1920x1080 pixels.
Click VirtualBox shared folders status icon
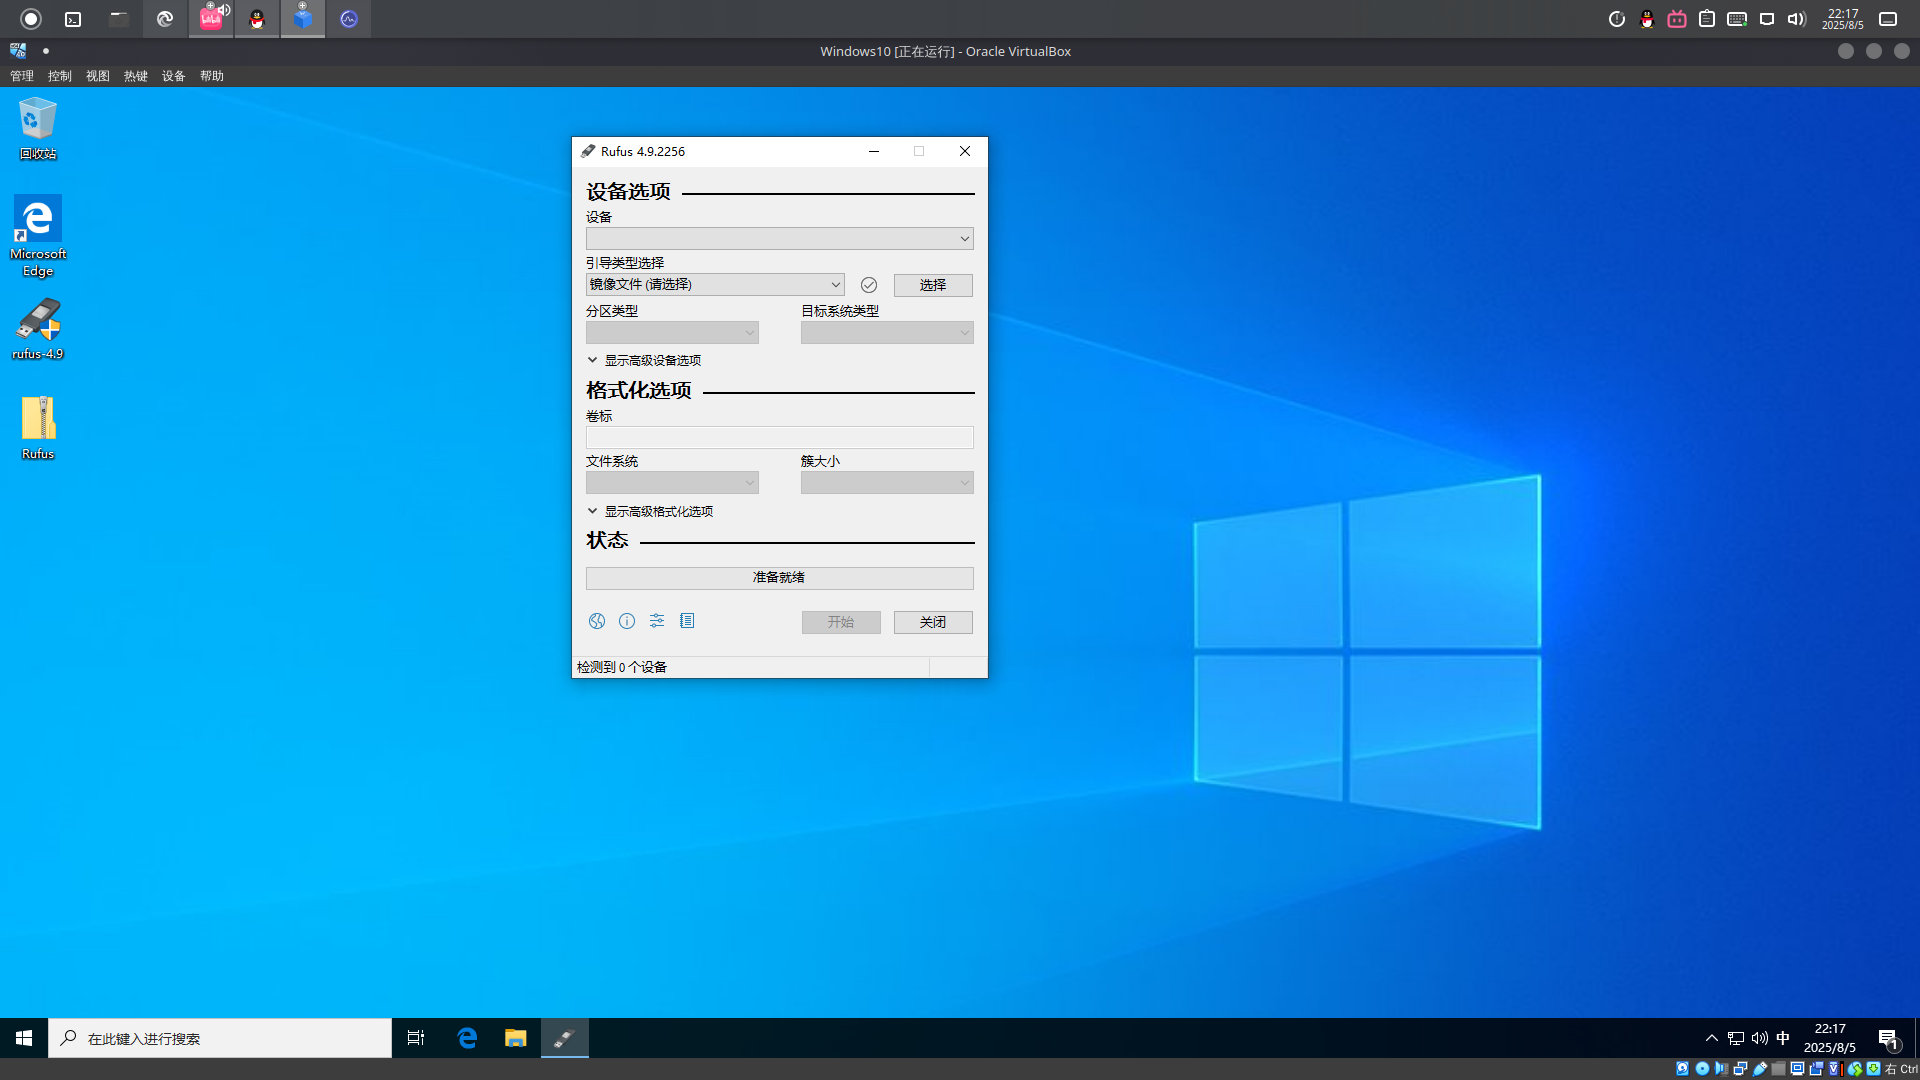pos(1778,1069)
